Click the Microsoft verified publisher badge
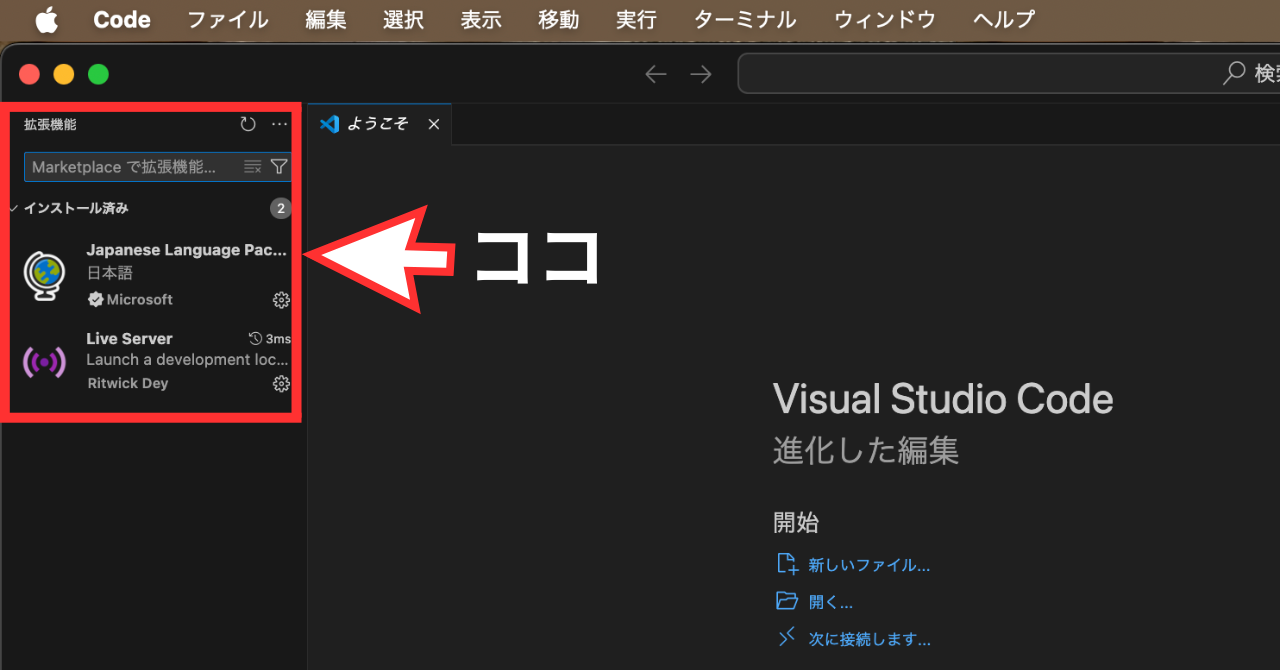Screen dimensions: 1280x670 [x=95, y=299]
